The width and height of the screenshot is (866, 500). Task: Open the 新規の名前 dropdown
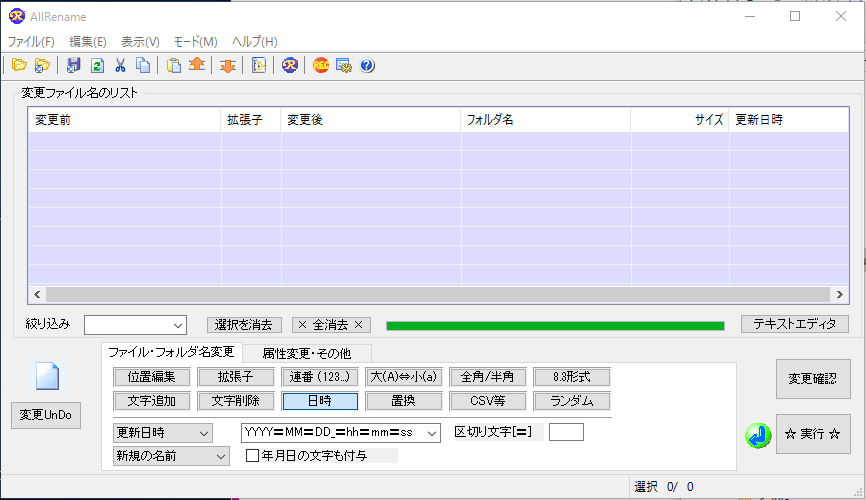click(x=171, y=456)
